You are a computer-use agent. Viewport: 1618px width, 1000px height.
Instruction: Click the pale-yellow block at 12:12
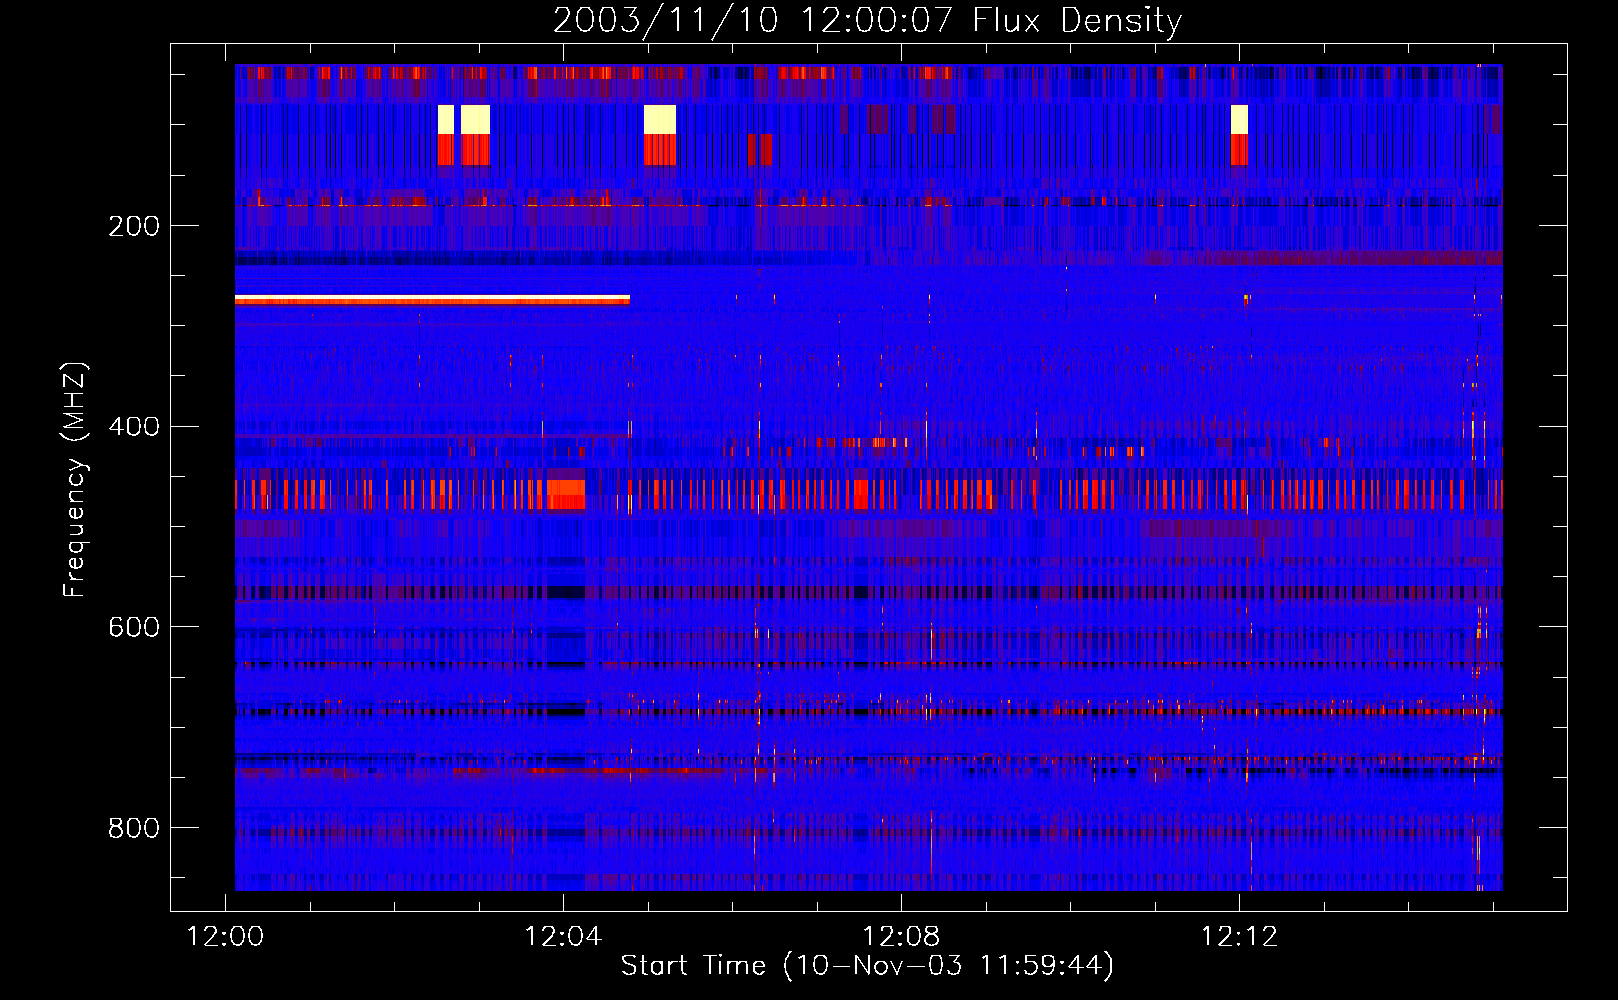pyautogui.click(x=1239, y=119)
